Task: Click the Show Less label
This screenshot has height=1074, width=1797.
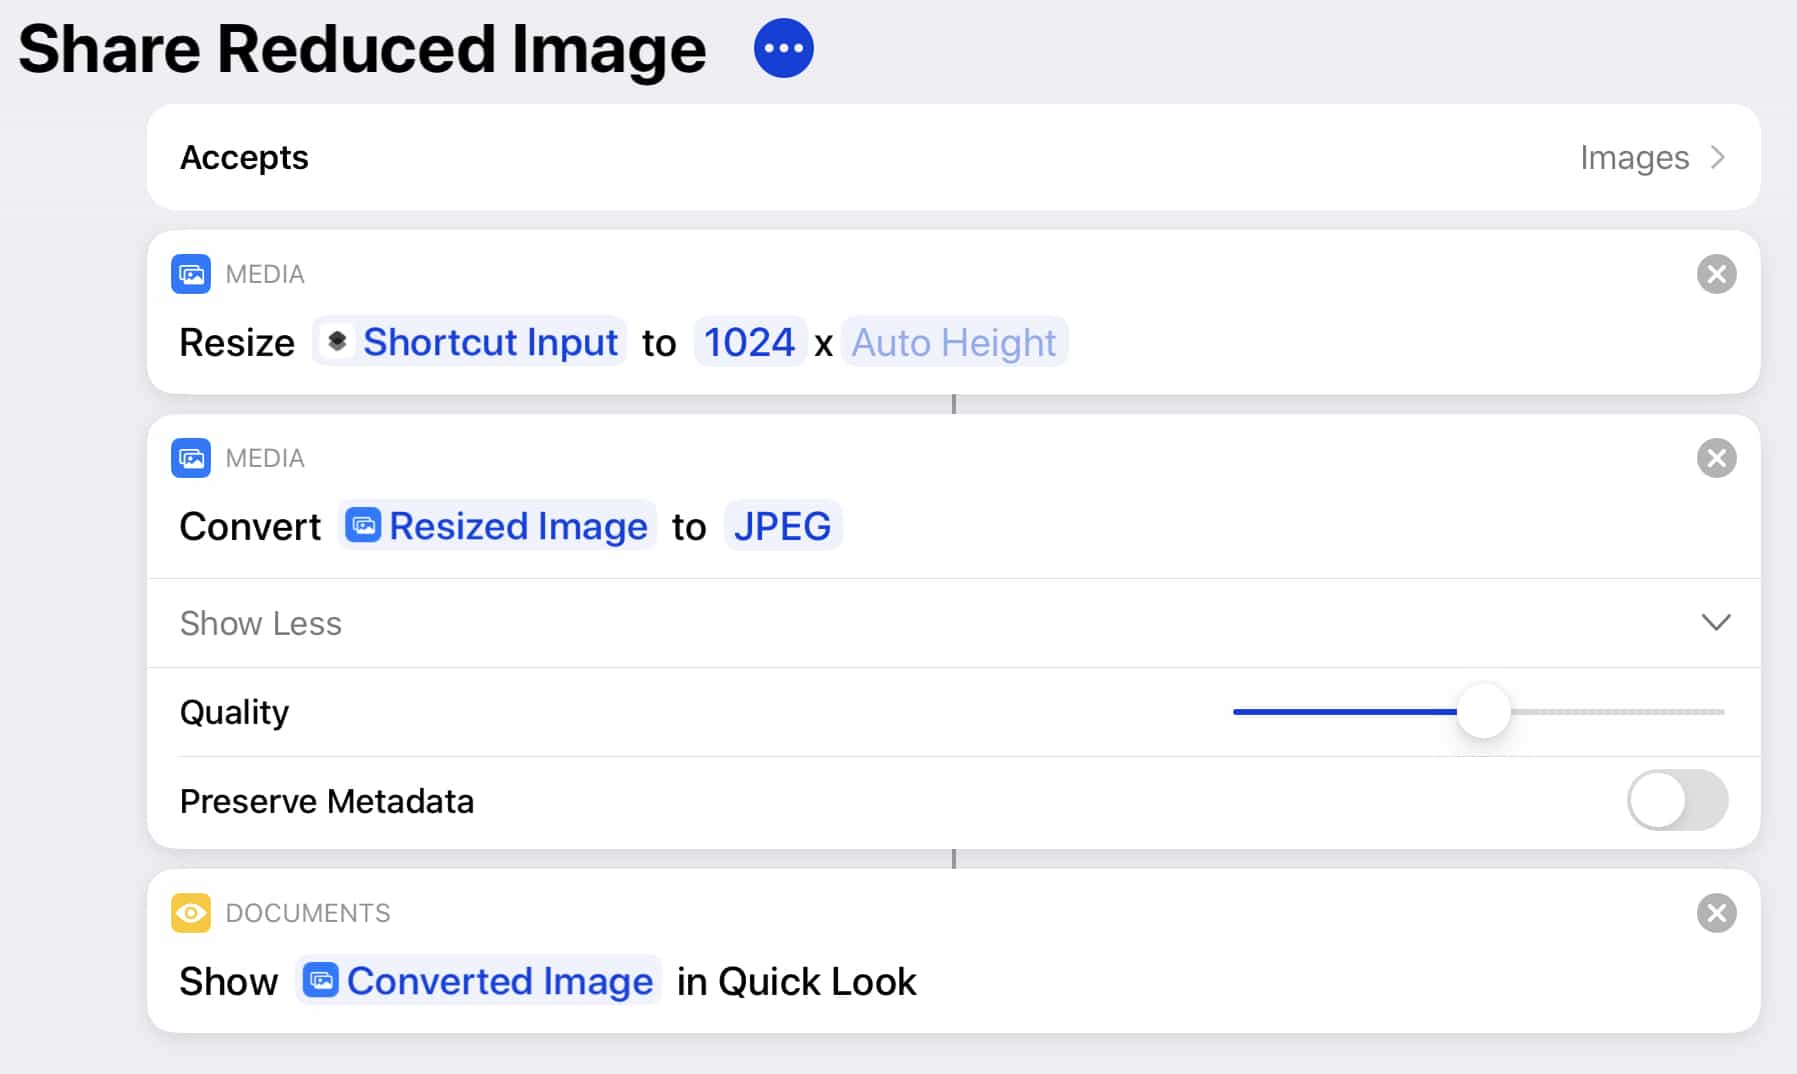Action: click(x=261, y=623)
